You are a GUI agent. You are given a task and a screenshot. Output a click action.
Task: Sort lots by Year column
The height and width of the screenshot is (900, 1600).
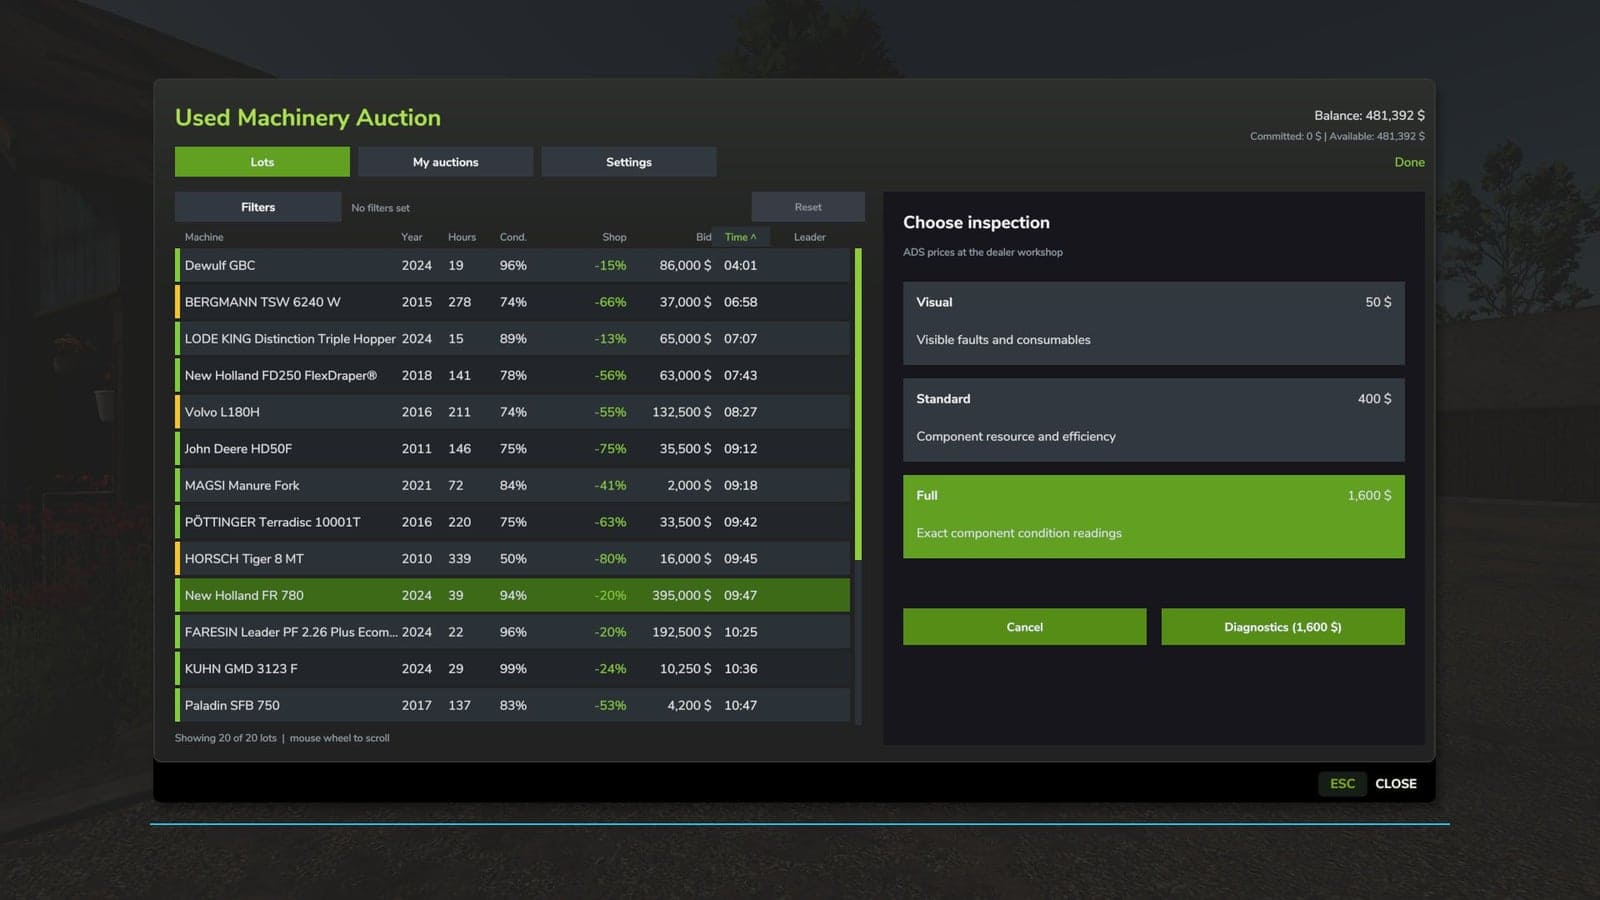click(x=412, y=237)
